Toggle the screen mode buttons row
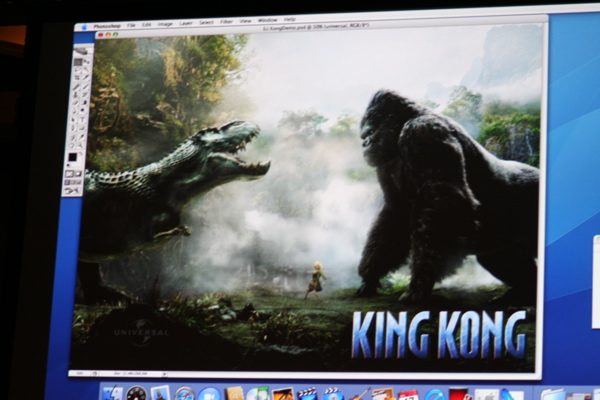The height and width of the screenshot is (400, 600). [73, 182]
